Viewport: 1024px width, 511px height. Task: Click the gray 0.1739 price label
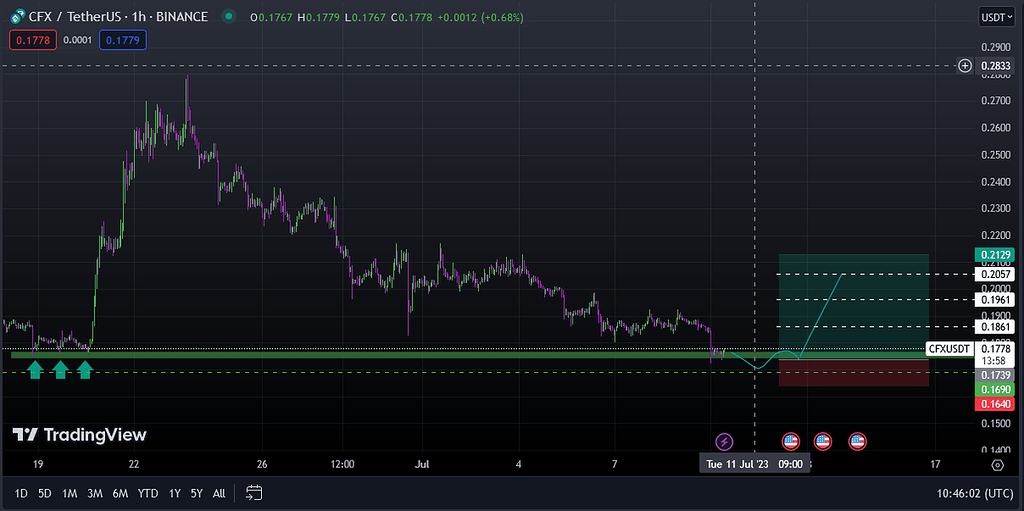click(995, 375)
